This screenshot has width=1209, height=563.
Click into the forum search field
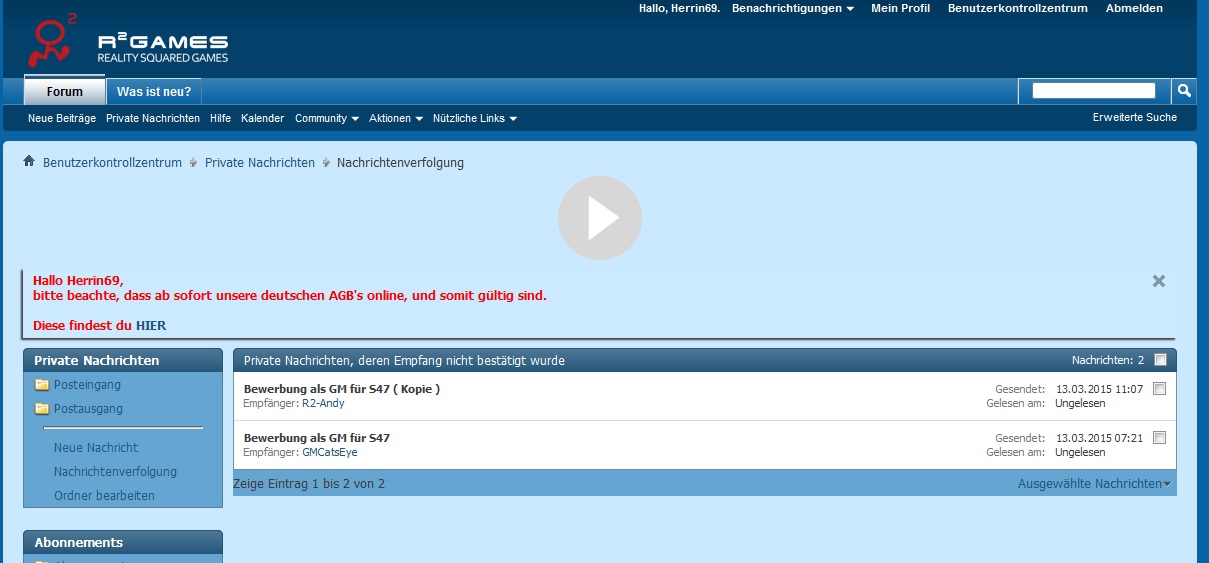pyautogui.click(x=1093, y=91)
